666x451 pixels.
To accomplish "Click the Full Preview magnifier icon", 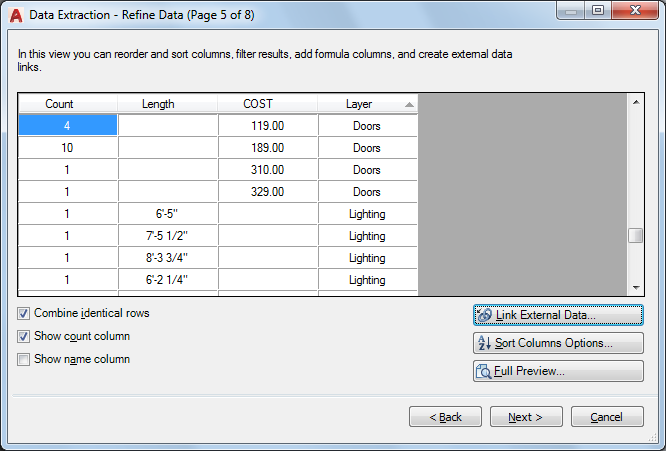I will tap(484, 371).
